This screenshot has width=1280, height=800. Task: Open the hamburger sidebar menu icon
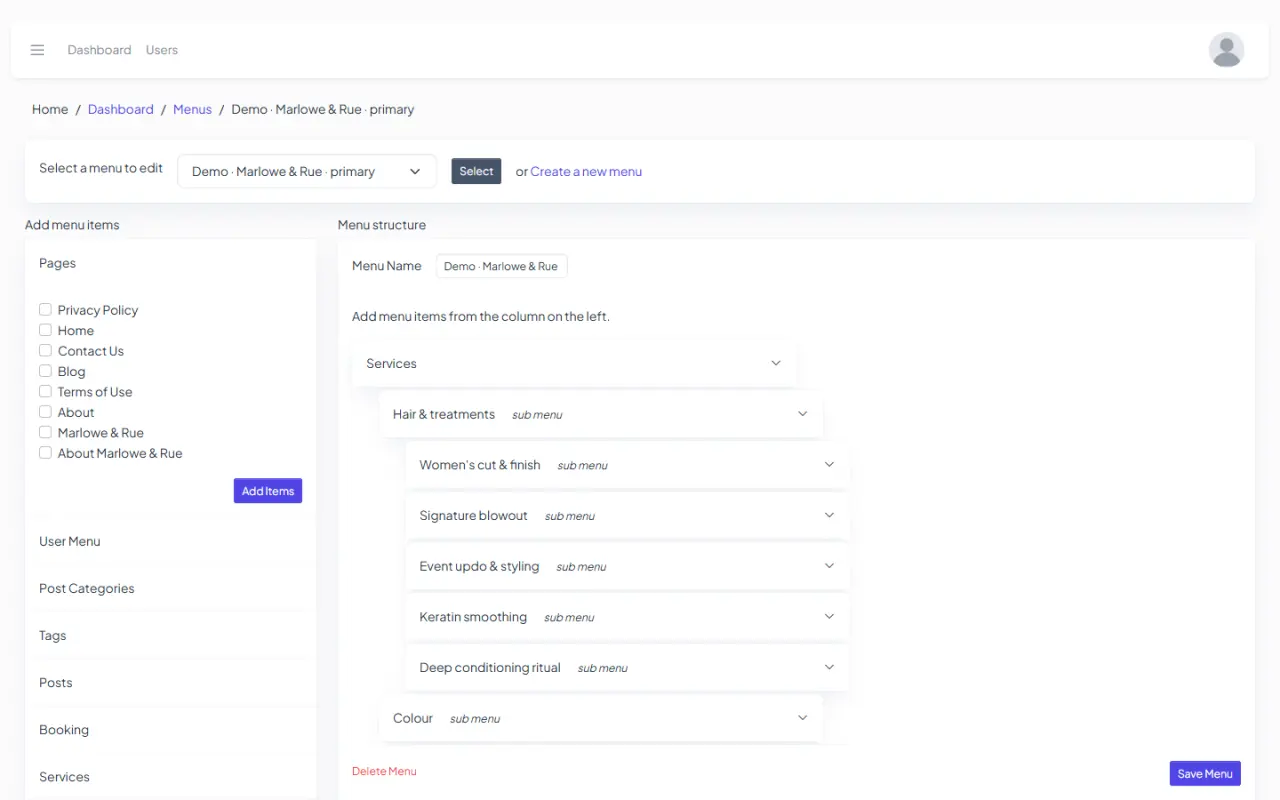click(x=37, y=50)
